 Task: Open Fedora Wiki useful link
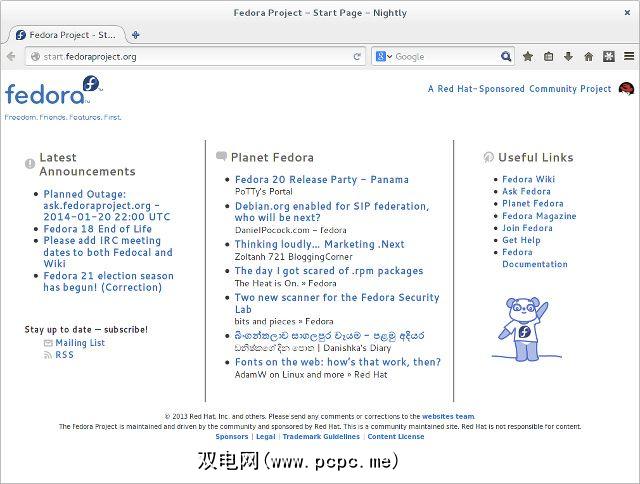[528, 179]
